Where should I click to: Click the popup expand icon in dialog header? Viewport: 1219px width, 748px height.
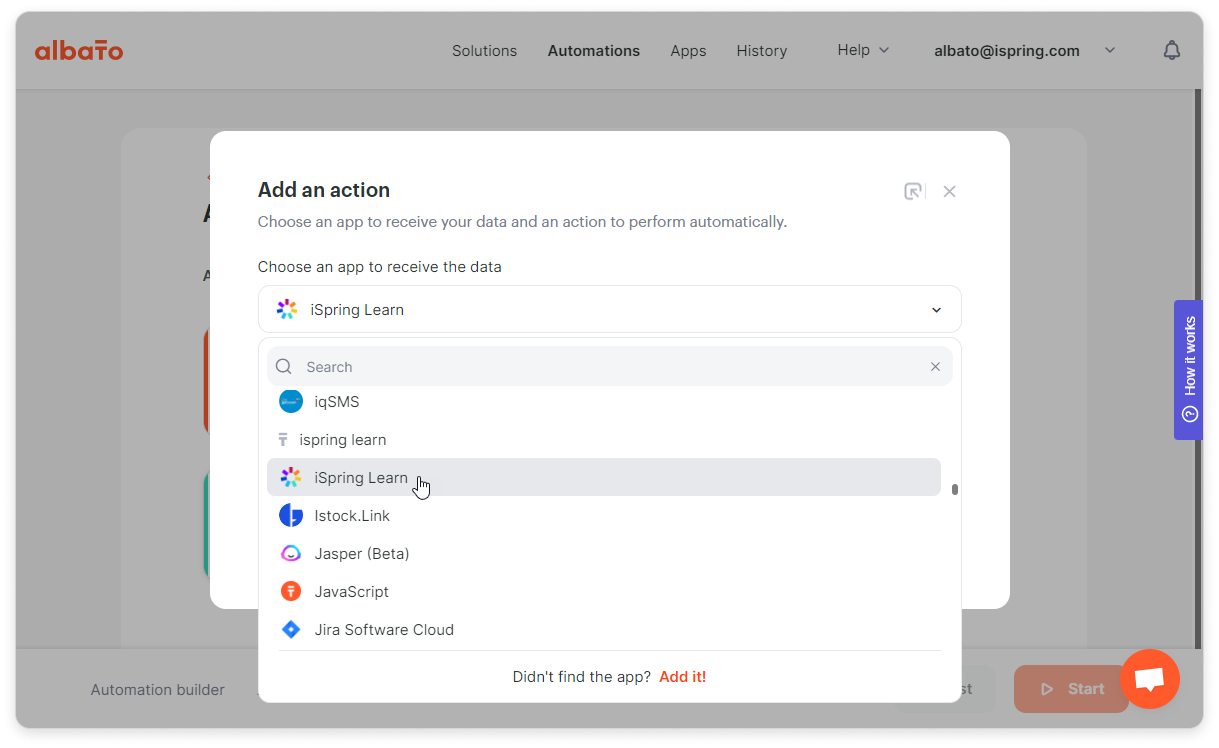[x=912, y=191]
